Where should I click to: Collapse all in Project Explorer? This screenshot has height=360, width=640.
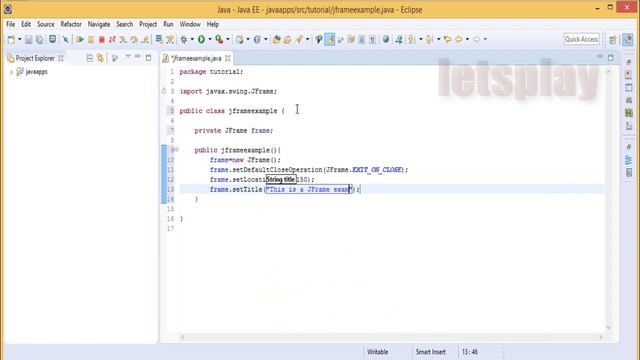89,58
